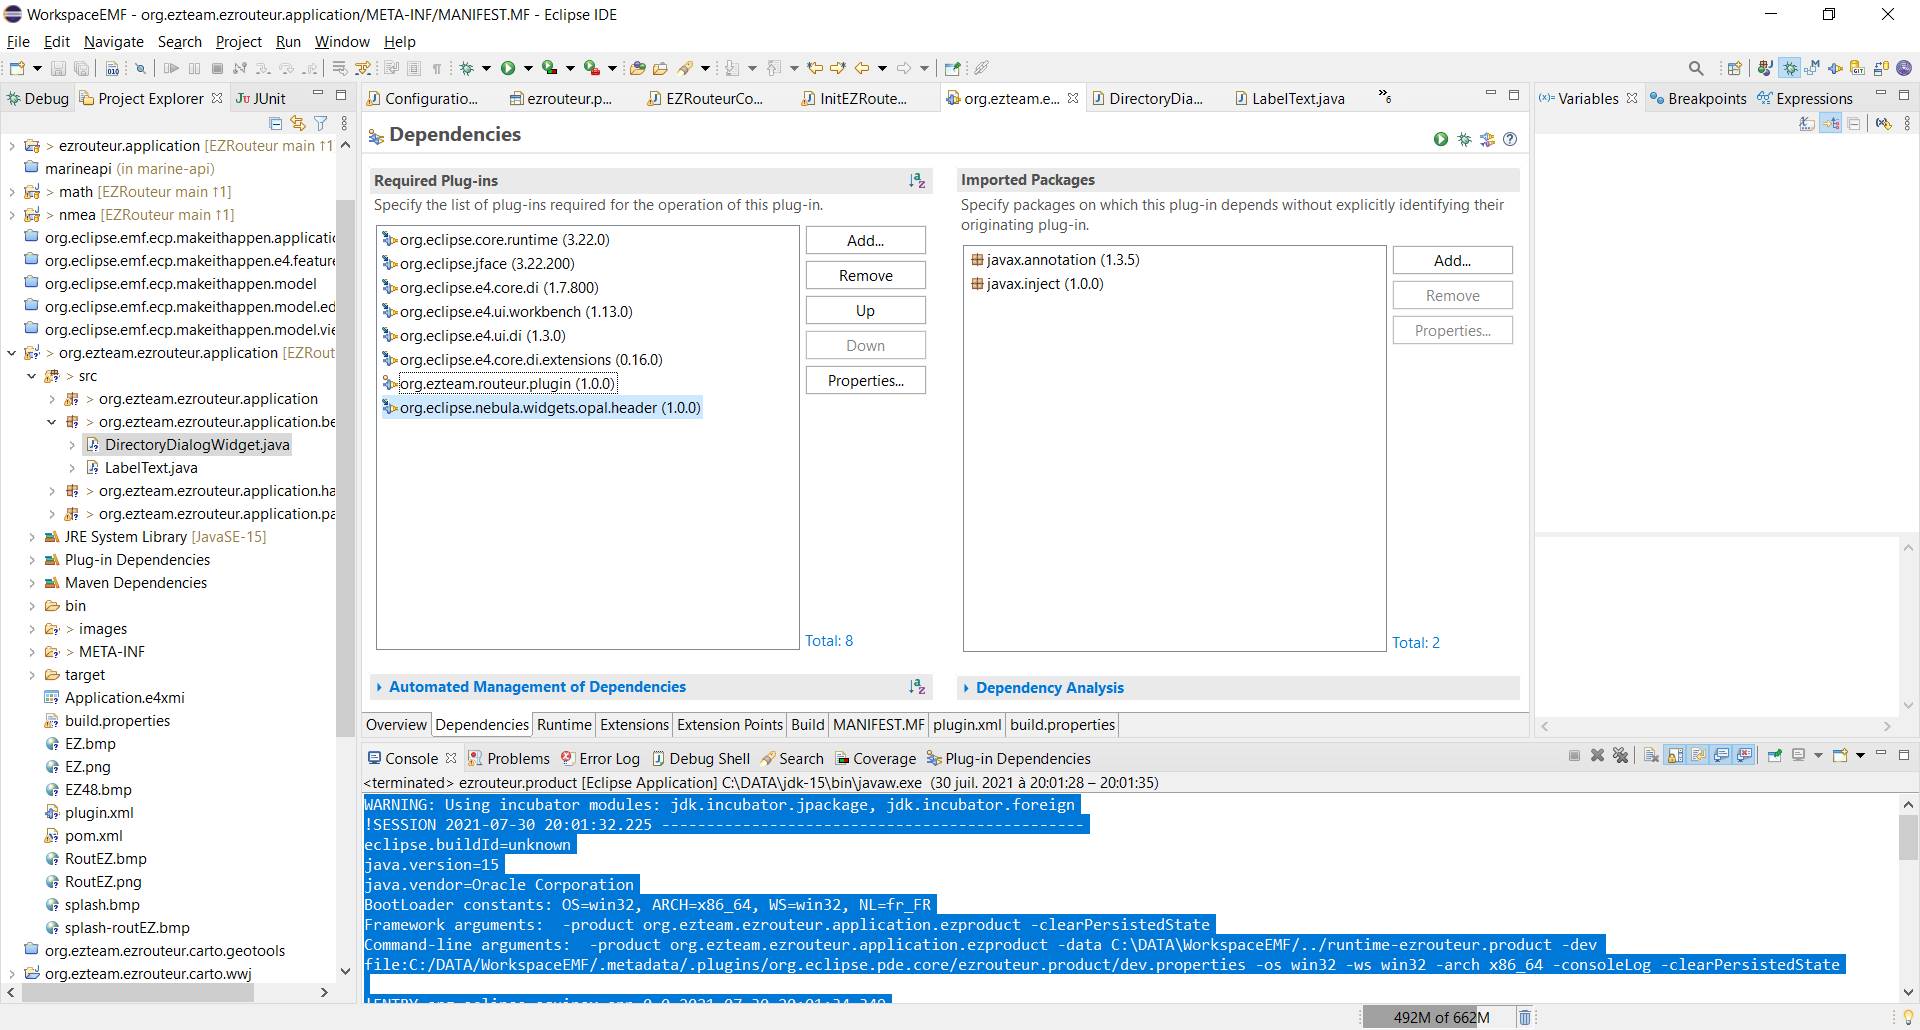Viewport: 1920px width, 1030px height.
Task: Open the LabelText.java editor tab
Action: tap(1290, 98)
